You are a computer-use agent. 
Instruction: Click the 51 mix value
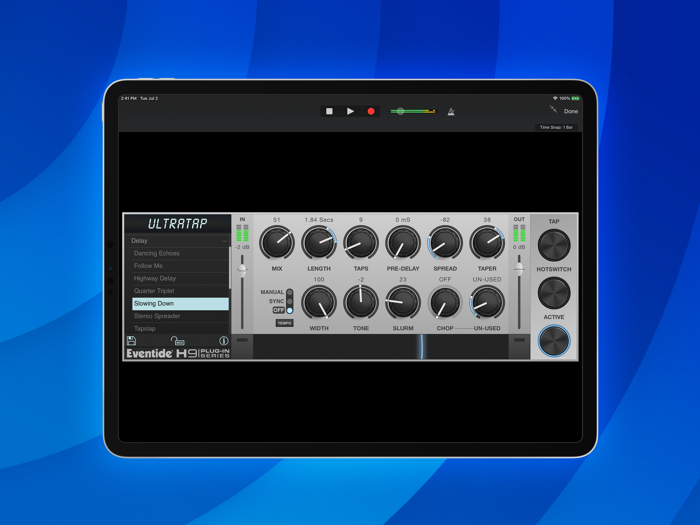coord(277,220)
